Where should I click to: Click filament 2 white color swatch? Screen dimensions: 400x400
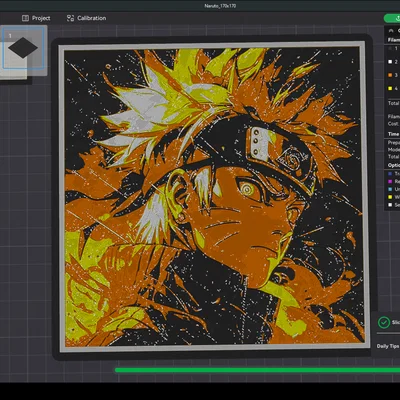click(x=390, y=62)
